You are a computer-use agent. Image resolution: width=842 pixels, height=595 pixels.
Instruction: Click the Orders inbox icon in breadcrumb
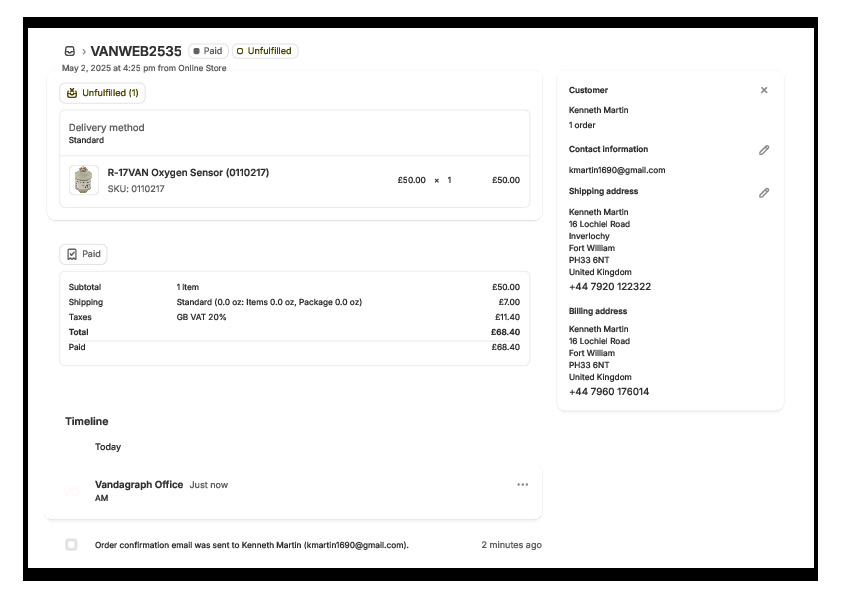pos(70,51)
